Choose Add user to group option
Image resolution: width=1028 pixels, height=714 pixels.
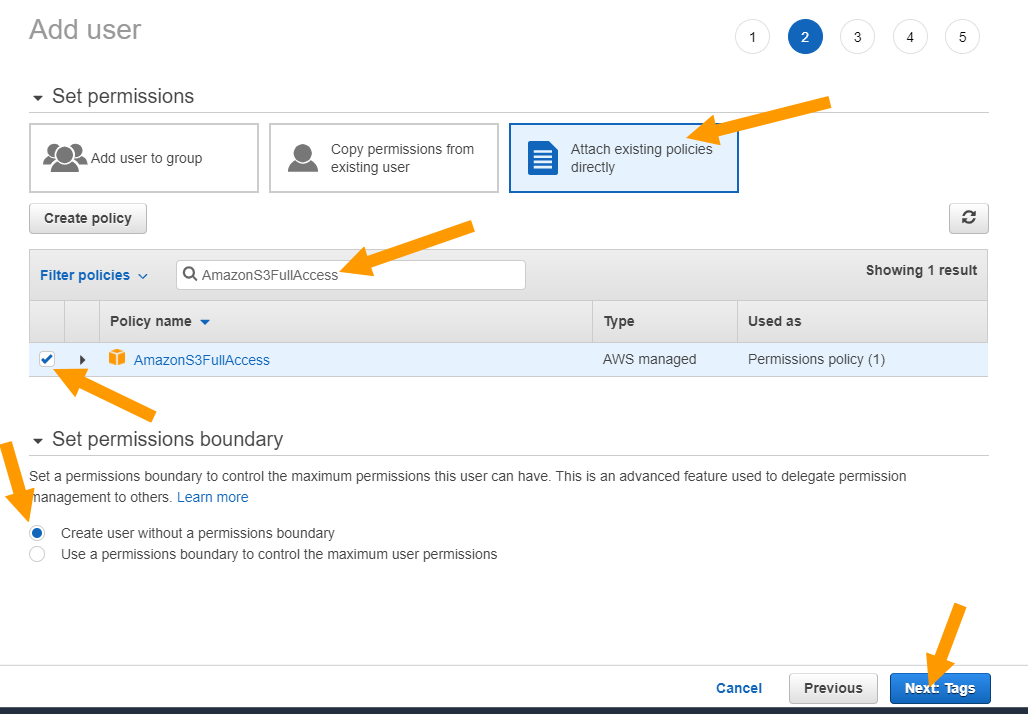pyautogui.click(x=144, y=158)
